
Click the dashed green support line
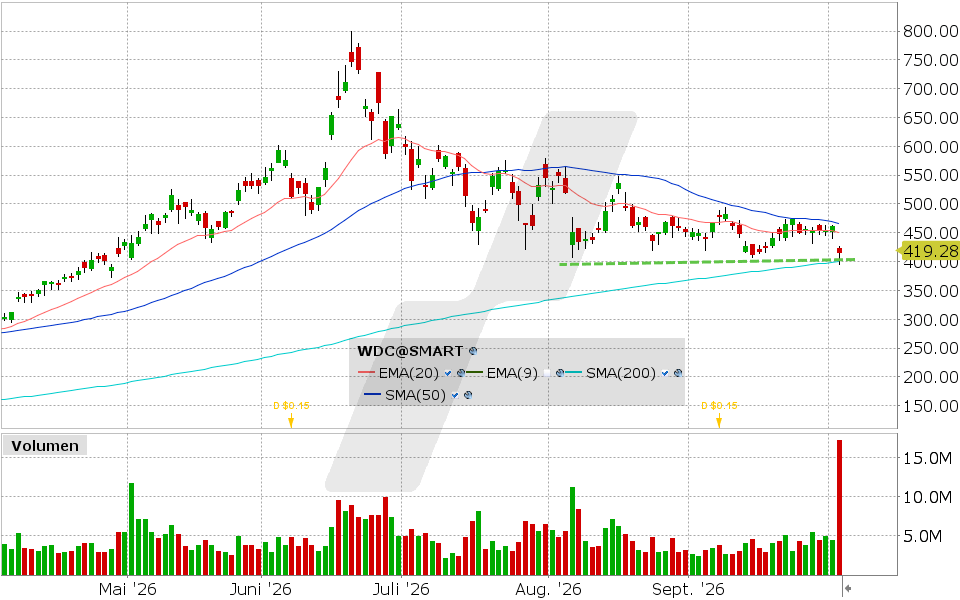coord(707,262)
